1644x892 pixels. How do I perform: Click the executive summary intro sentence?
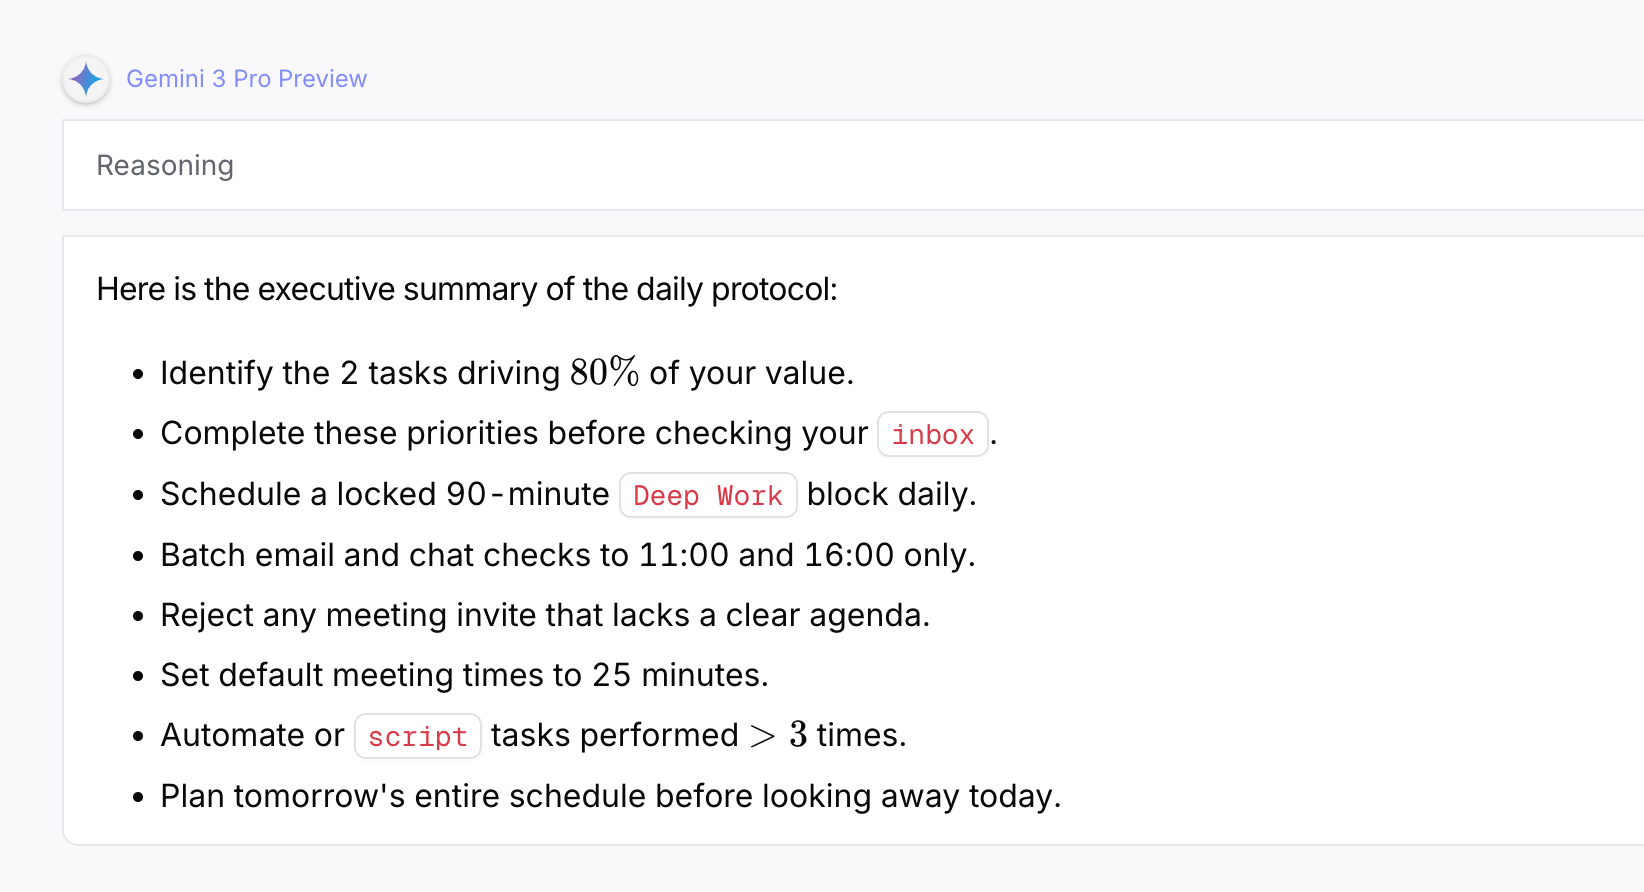[467, 289]
